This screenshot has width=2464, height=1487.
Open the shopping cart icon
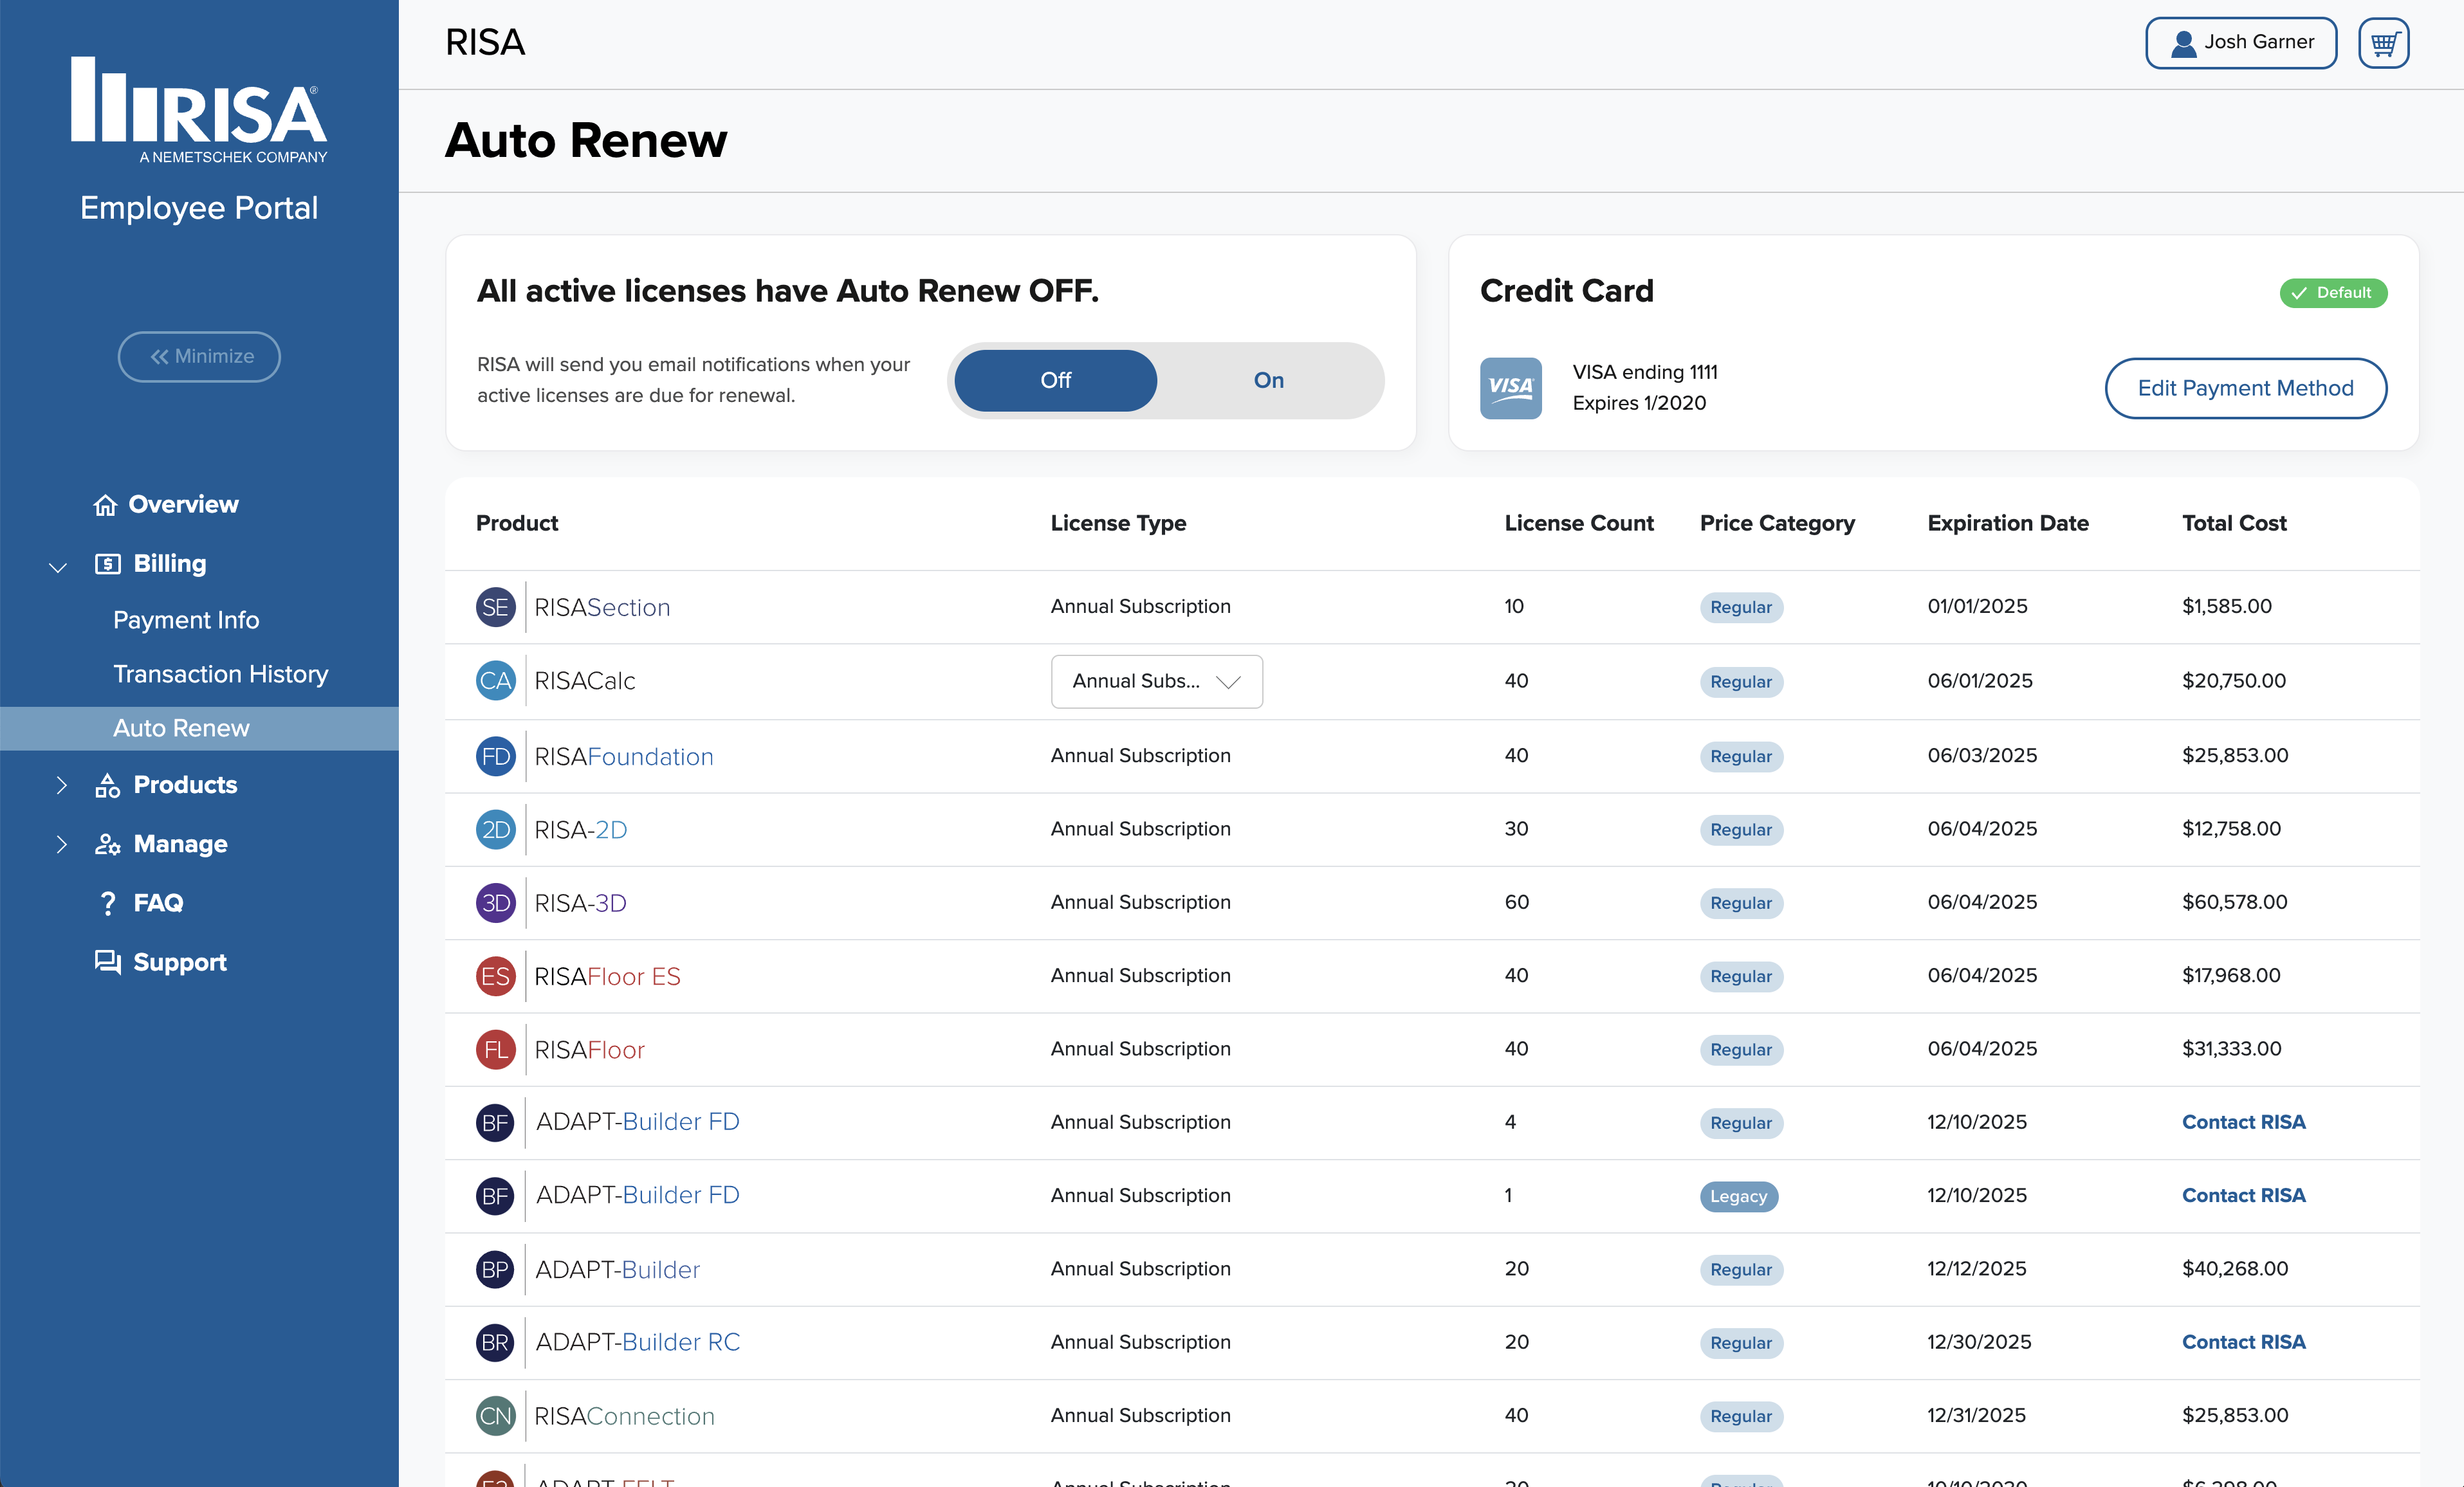click(2383, 43)
